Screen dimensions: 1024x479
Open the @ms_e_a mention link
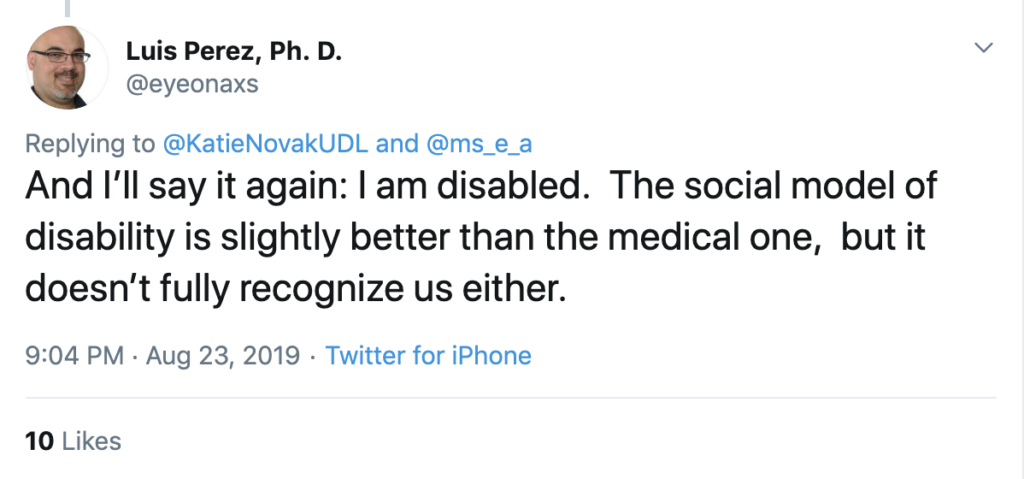point(479,144)
